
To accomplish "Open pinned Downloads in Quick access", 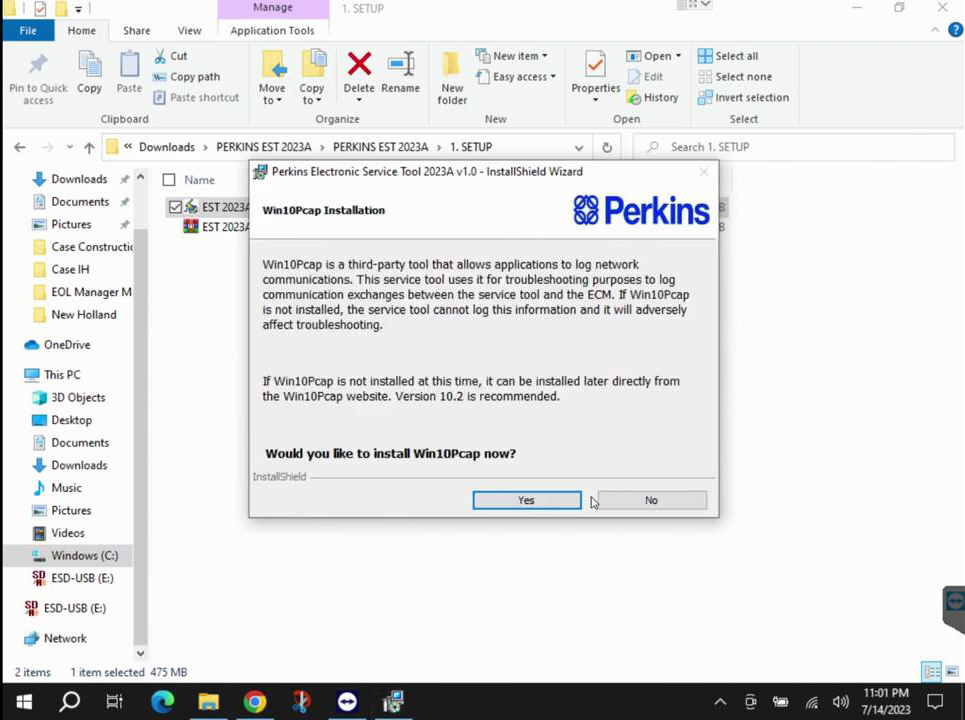I will (x=79, y=179).
